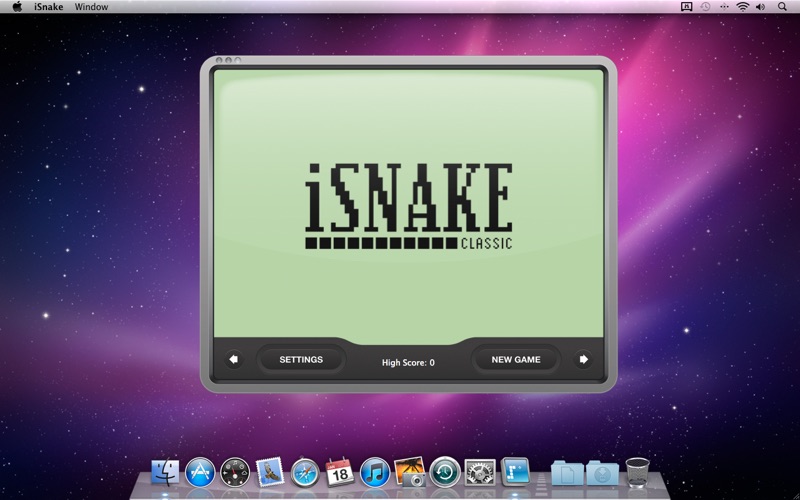This screenshot has width=800, height=500.
Task: Click the volume icon in the menu bar
Action: coord(761,7)
